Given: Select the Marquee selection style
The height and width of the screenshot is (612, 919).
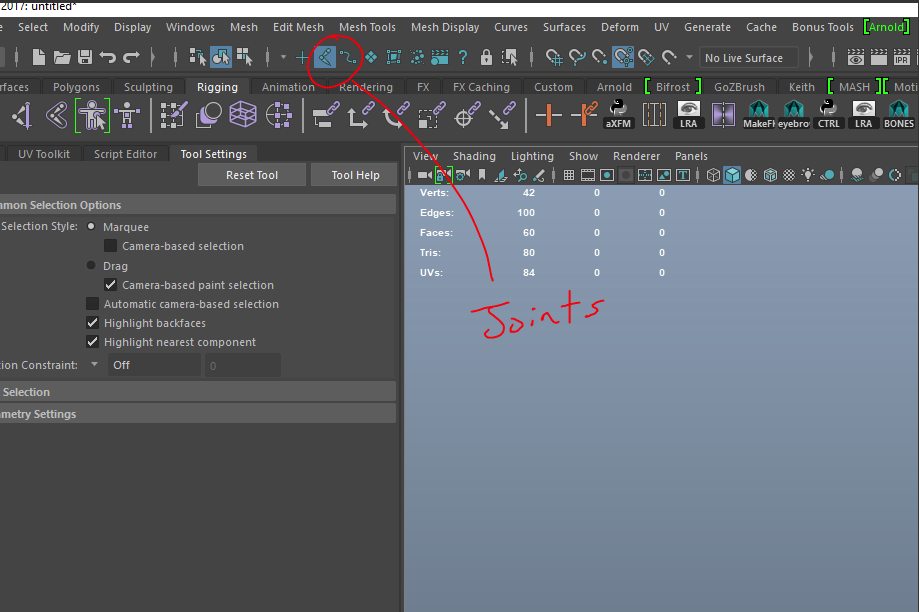Looking at the screenshot, I should tap(91, 226).
